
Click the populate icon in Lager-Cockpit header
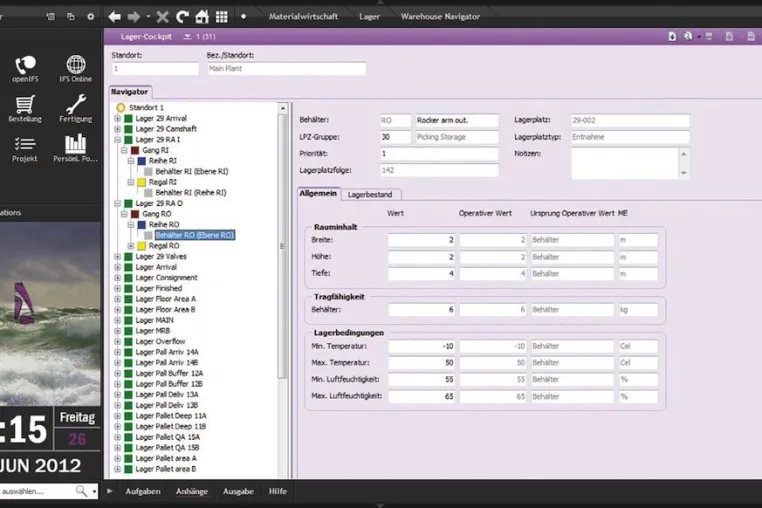tap(672, 36)
